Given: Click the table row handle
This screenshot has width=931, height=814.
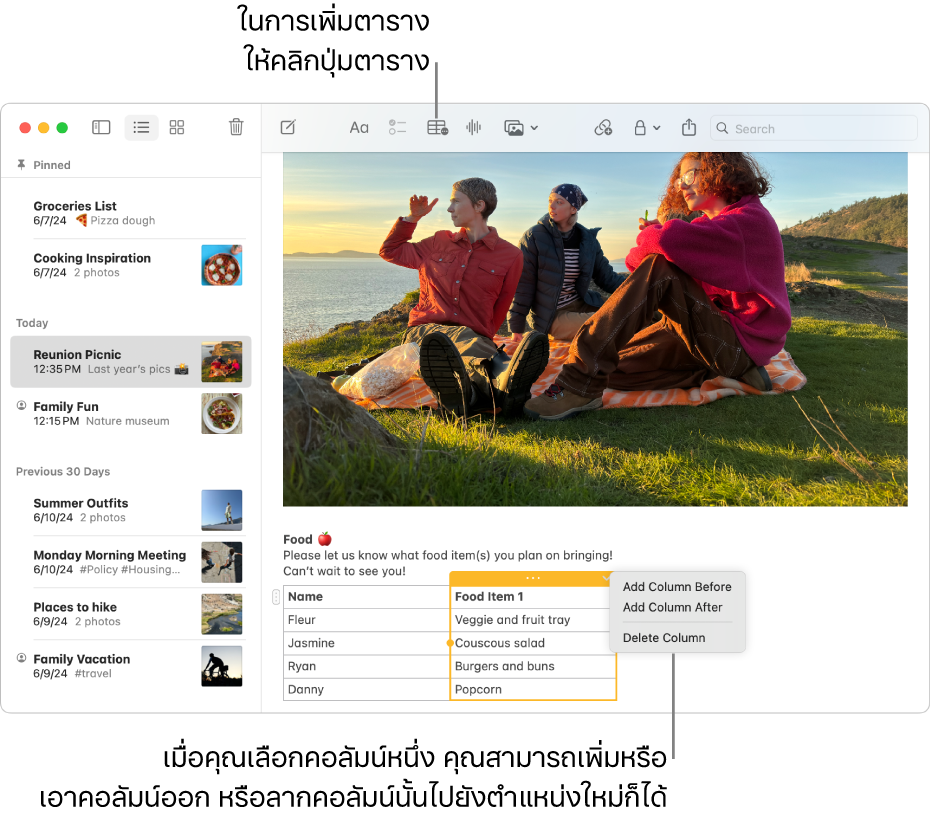Looking at the screenshot, I should coord(276,597).
